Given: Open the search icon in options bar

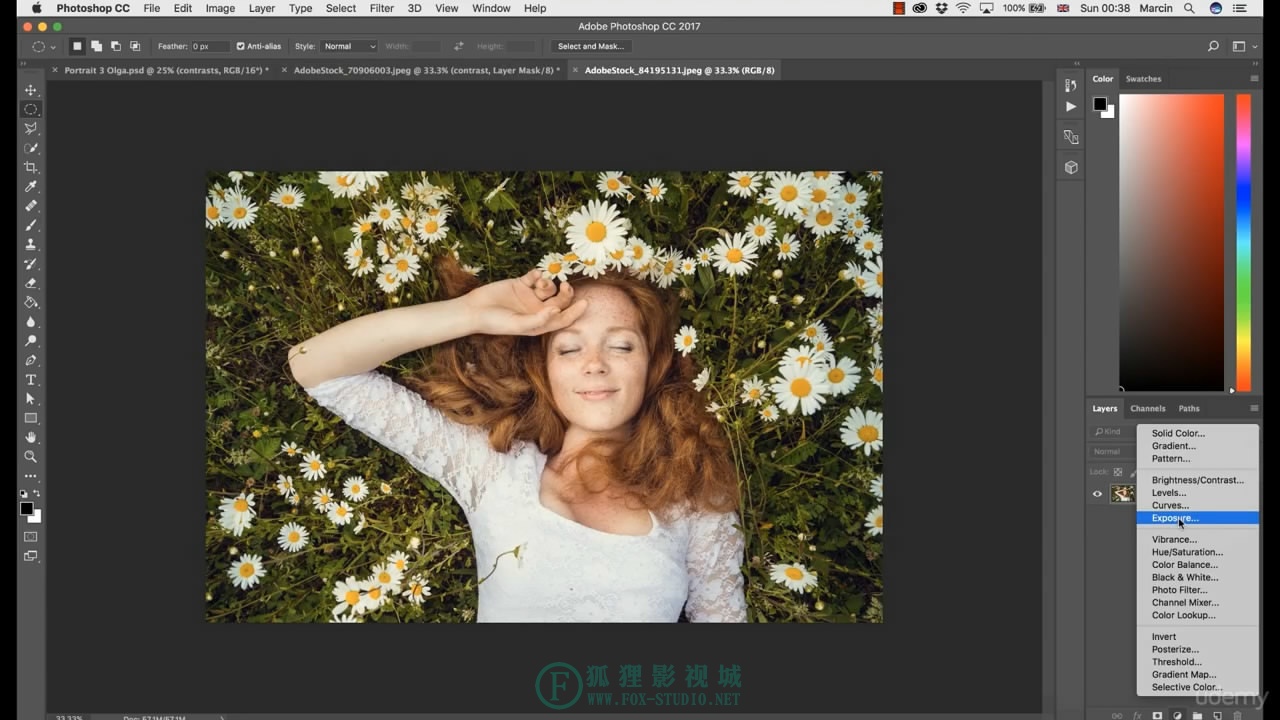Looking at the screenshot, I should 1213,46.
